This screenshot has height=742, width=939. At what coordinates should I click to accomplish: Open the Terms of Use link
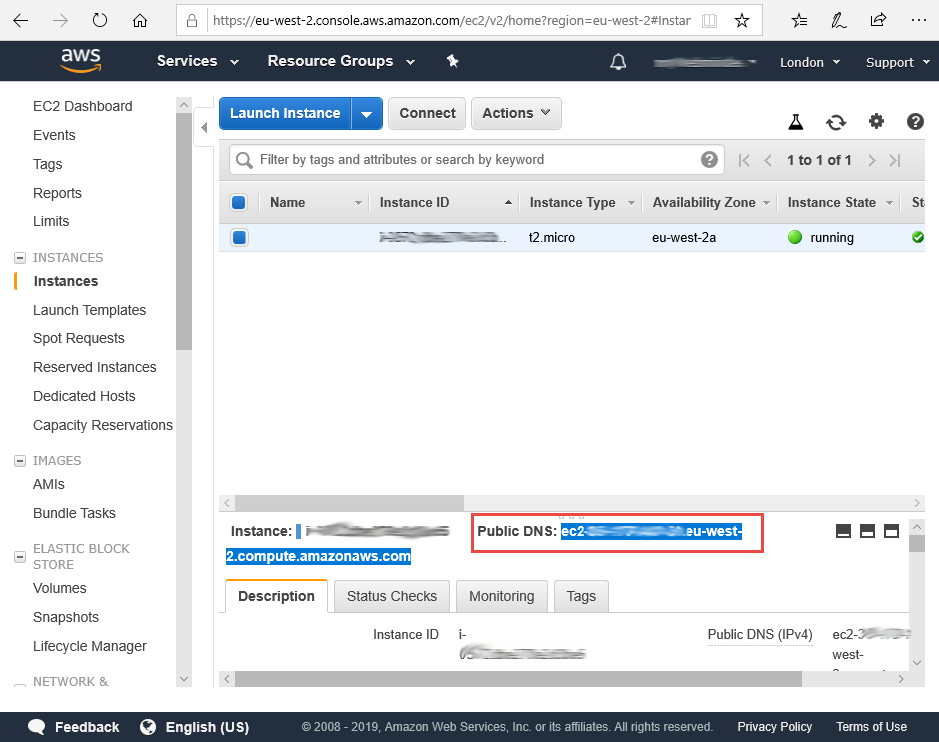871,726
